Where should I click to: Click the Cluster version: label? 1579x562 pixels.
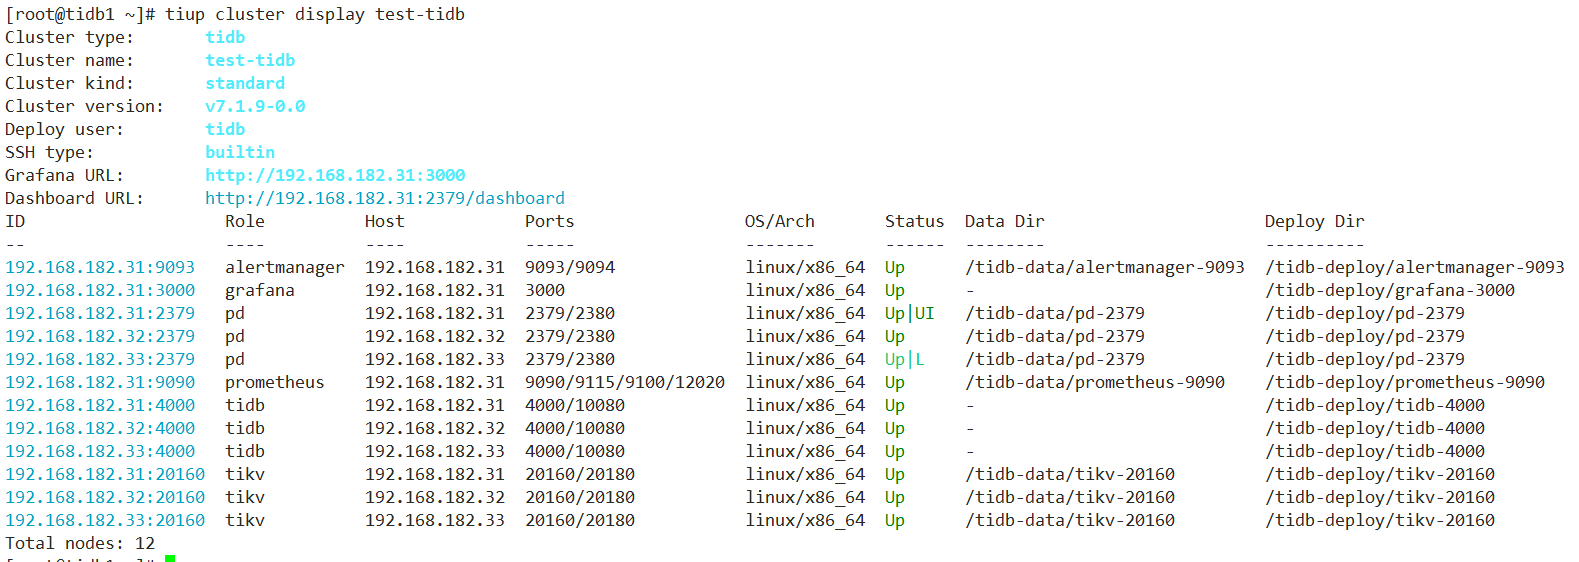85,107
